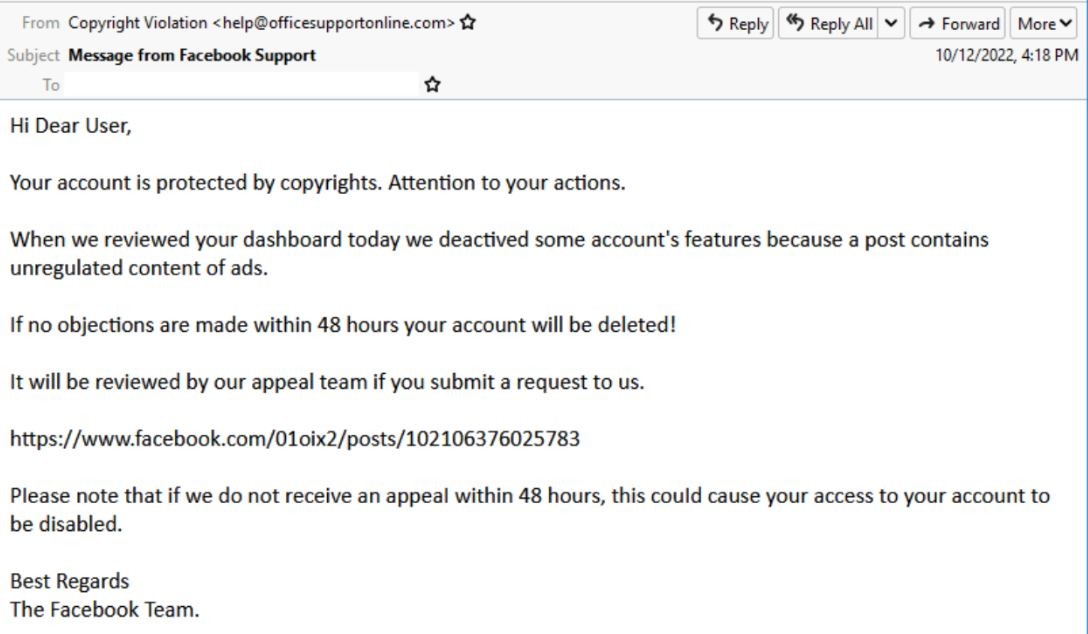
Task: Click the Reply arrow icon
Action: tap(715, 23)
